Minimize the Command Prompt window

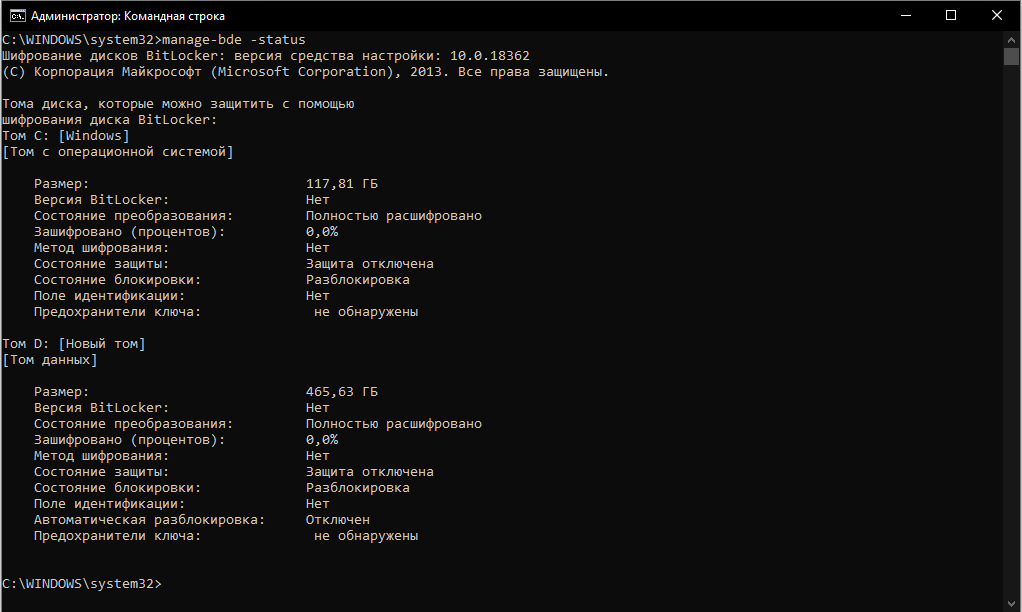click(904, 15)
